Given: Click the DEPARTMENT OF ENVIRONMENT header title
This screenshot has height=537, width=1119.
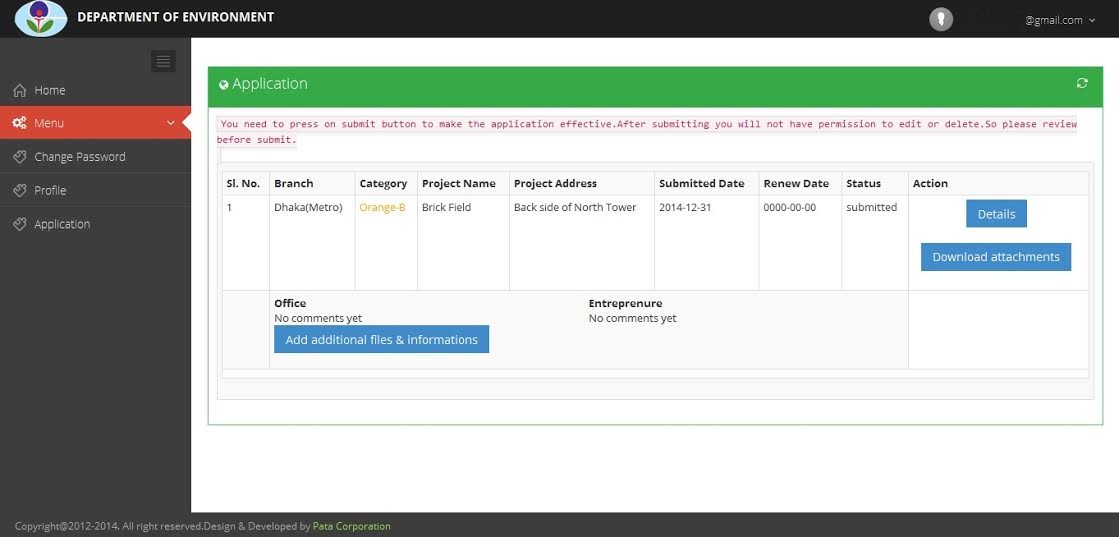Looking at the screenshot, I should [x=176, y=17].
